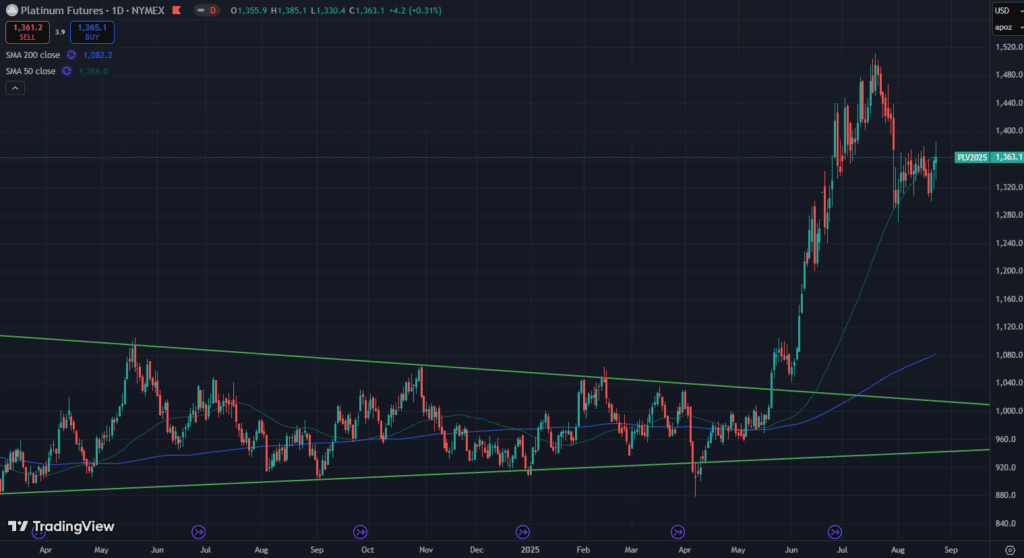This screenshot has height=558, width=1024.
Task: Click rollover marker near October on timeline
Action: [x=360, y=532]
